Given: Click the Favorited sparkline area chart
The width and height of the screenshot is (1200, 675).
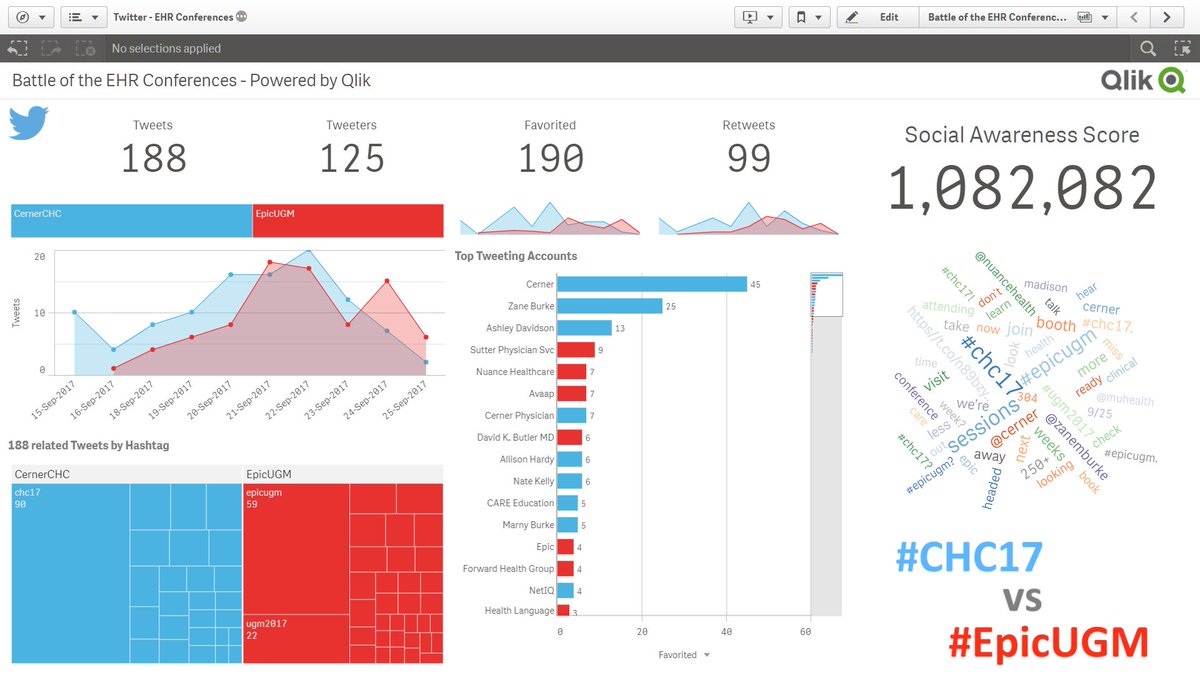Looking at the screenshot, I should [549, 219].
